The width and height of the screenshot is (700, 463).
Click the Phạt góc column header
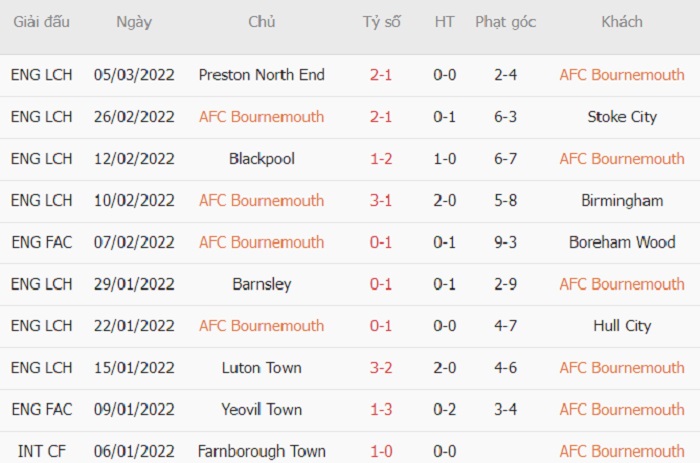coord(505,22)
